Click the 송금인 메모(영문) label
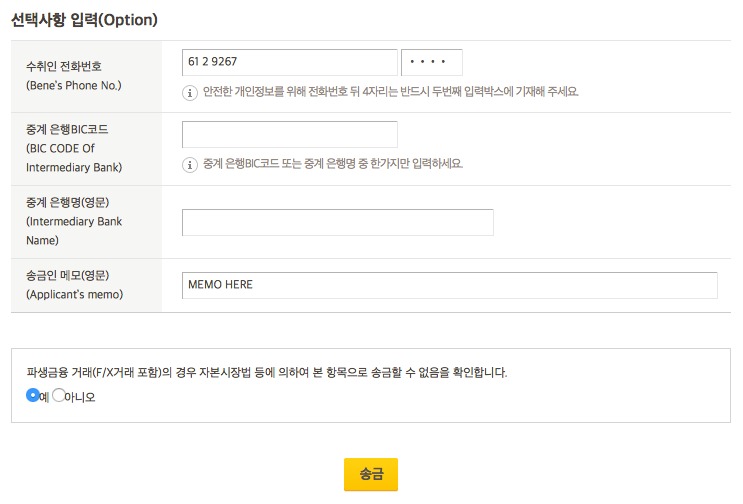The width and height of the screenshot is (743, 504). click(x=67, y=276)
